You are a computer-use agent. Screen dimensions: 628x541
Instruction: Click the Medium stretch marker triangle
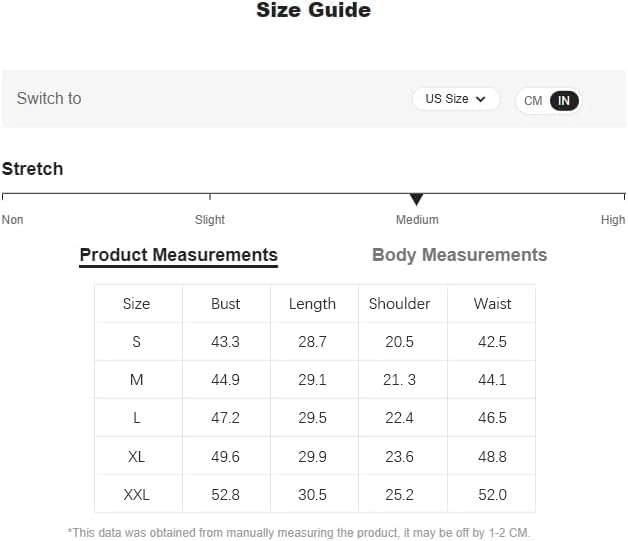click(417, 200)
